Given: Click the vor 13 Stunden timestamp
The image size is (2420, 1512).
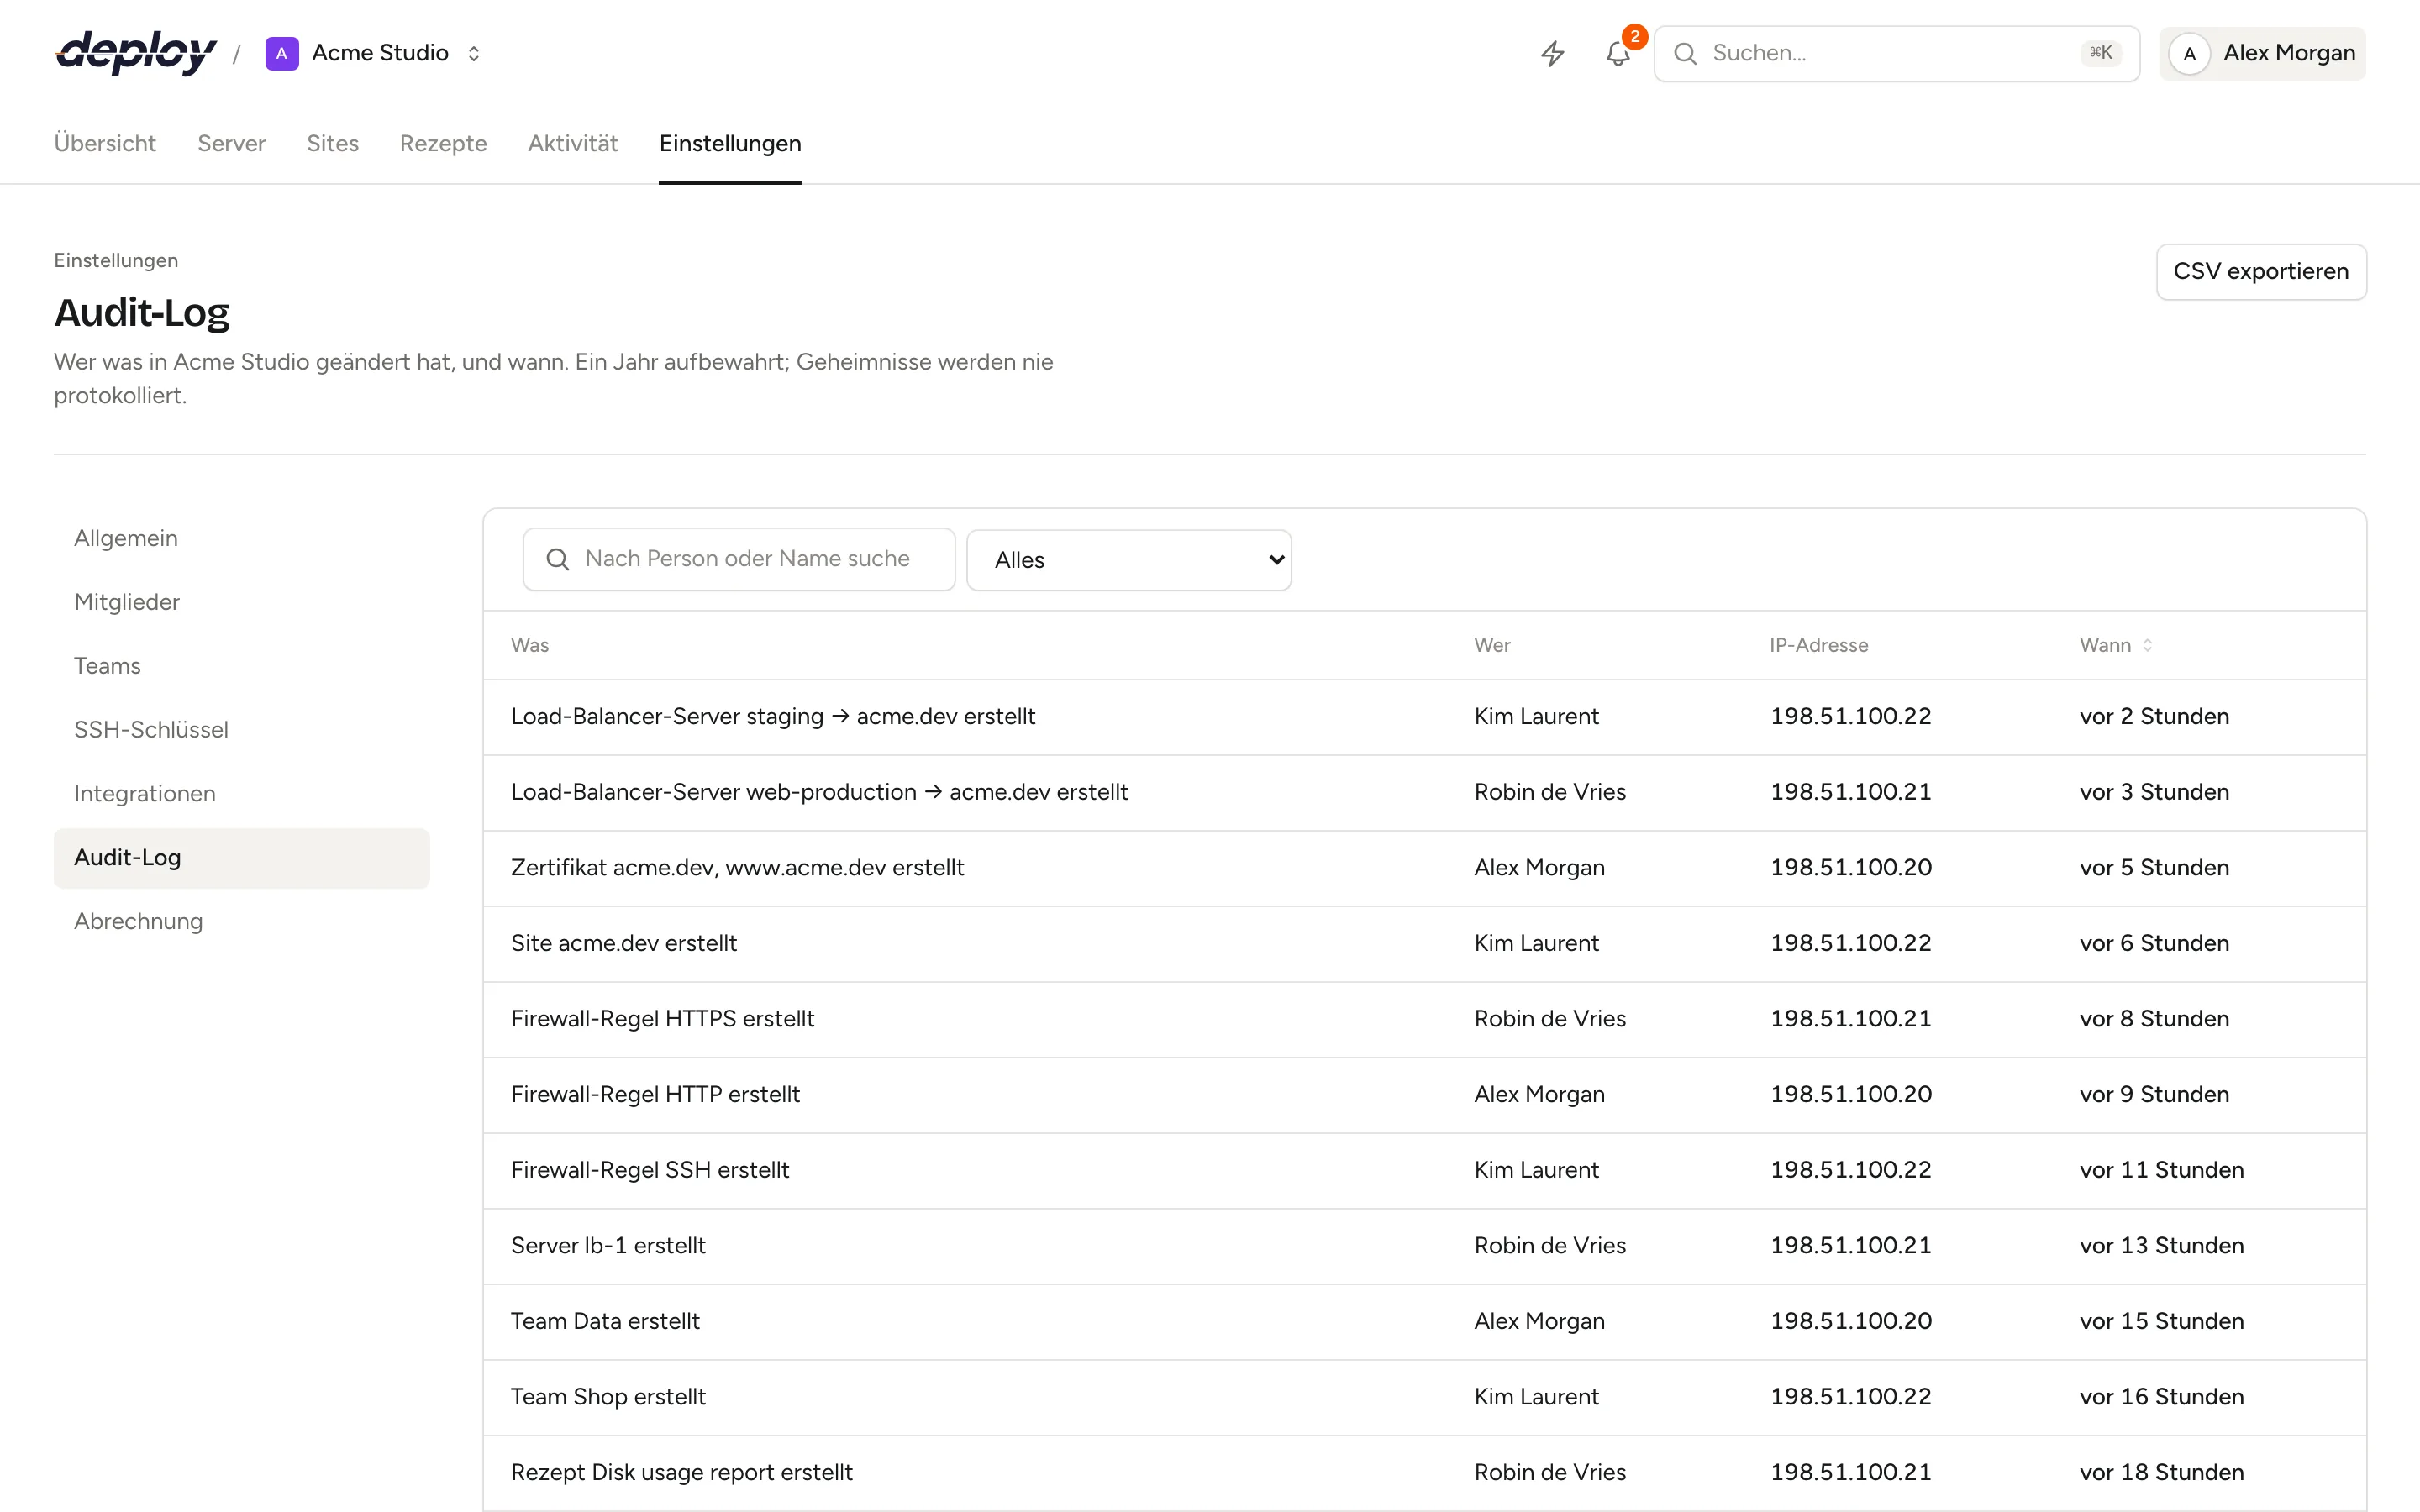Looking at the screenshot, I should pos(2161,1246).
